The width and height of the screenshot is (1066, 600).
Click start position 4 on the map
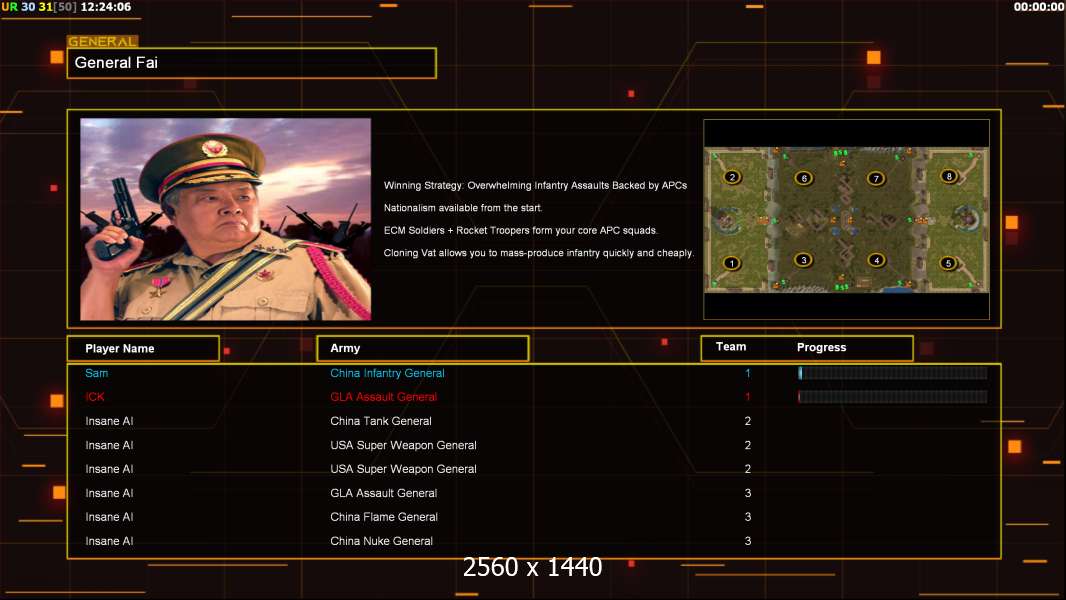(x=876, y=260)
